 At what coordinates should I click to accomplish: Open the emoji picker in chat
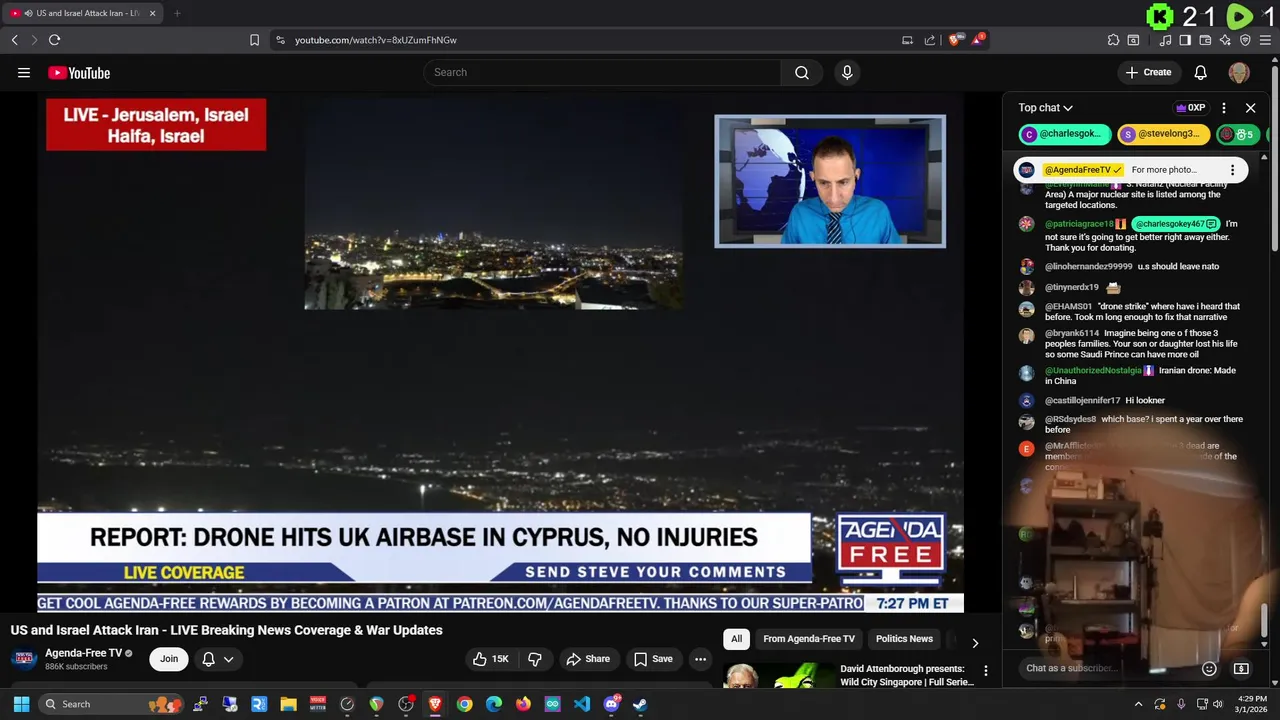point(1209,669)
